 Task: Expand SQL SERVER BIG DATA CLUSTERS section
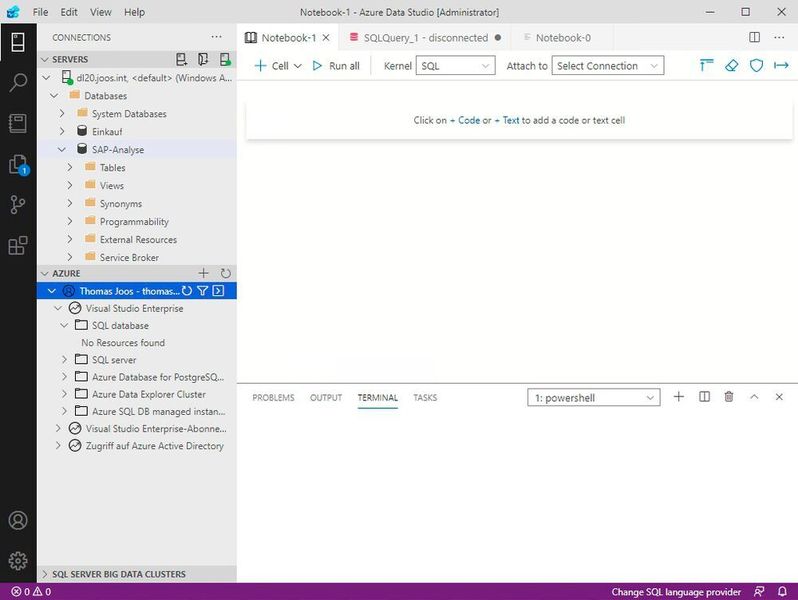[x=45, y=574]
